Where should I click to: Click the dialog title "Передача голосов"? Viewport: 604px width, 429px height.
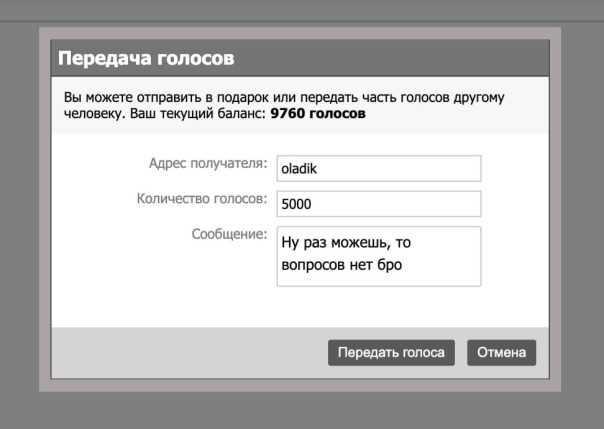(146, 58)
